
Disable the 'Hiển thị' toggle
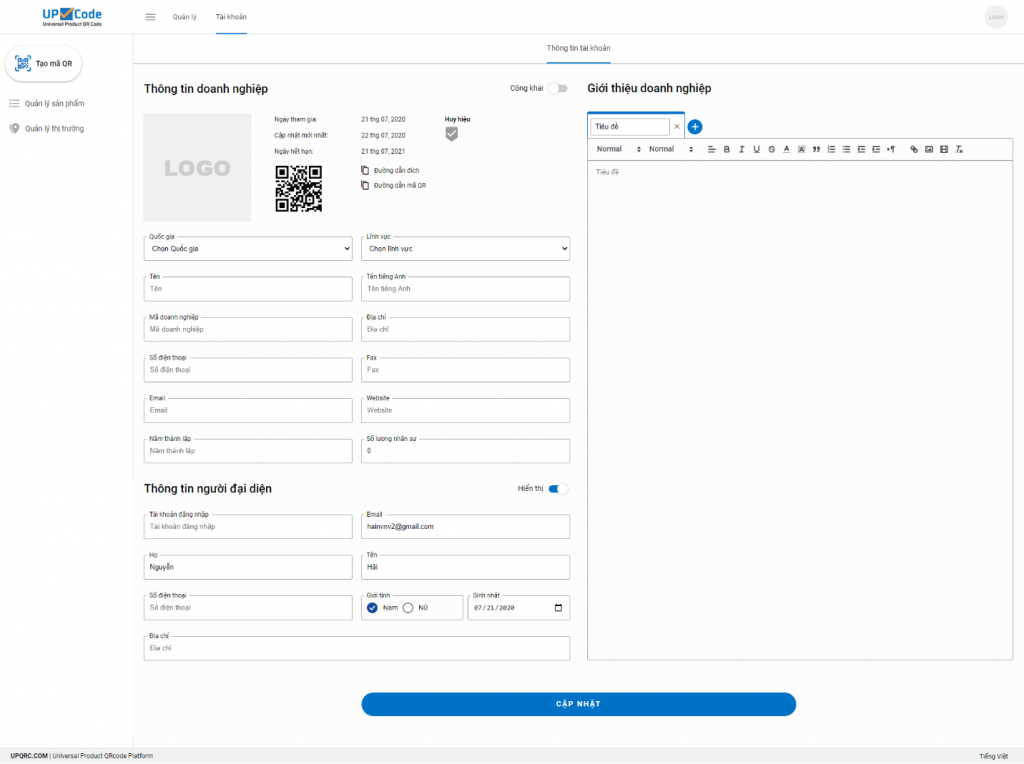(x=559, y=486)
